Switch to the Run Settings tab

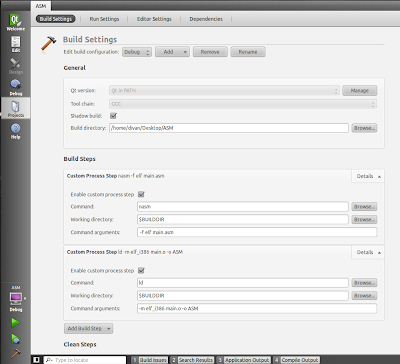pos(104,19)
